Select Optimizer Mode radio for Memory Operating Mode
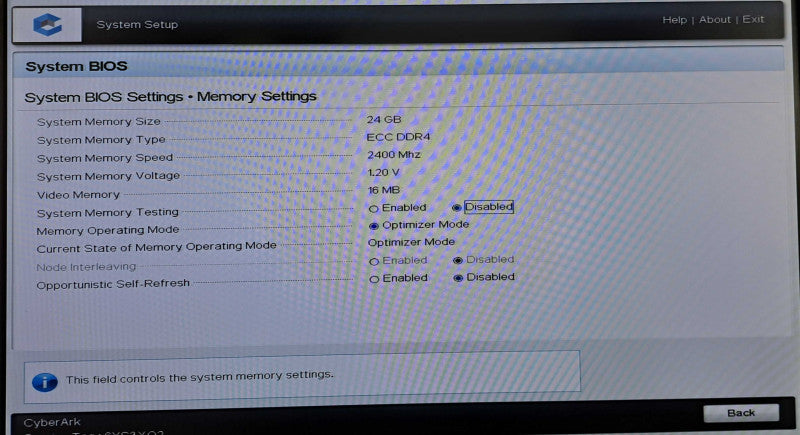The width and height of the screenshot is (800, 435). point(373,226)
